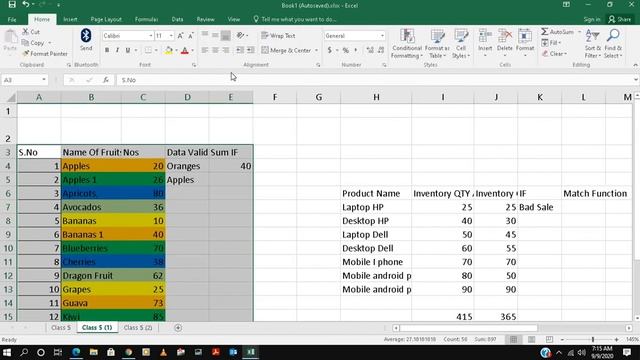This screenshot has width=640, height=360.
Task: Switch to the Page Layout tab
Action: click(106, 19)
